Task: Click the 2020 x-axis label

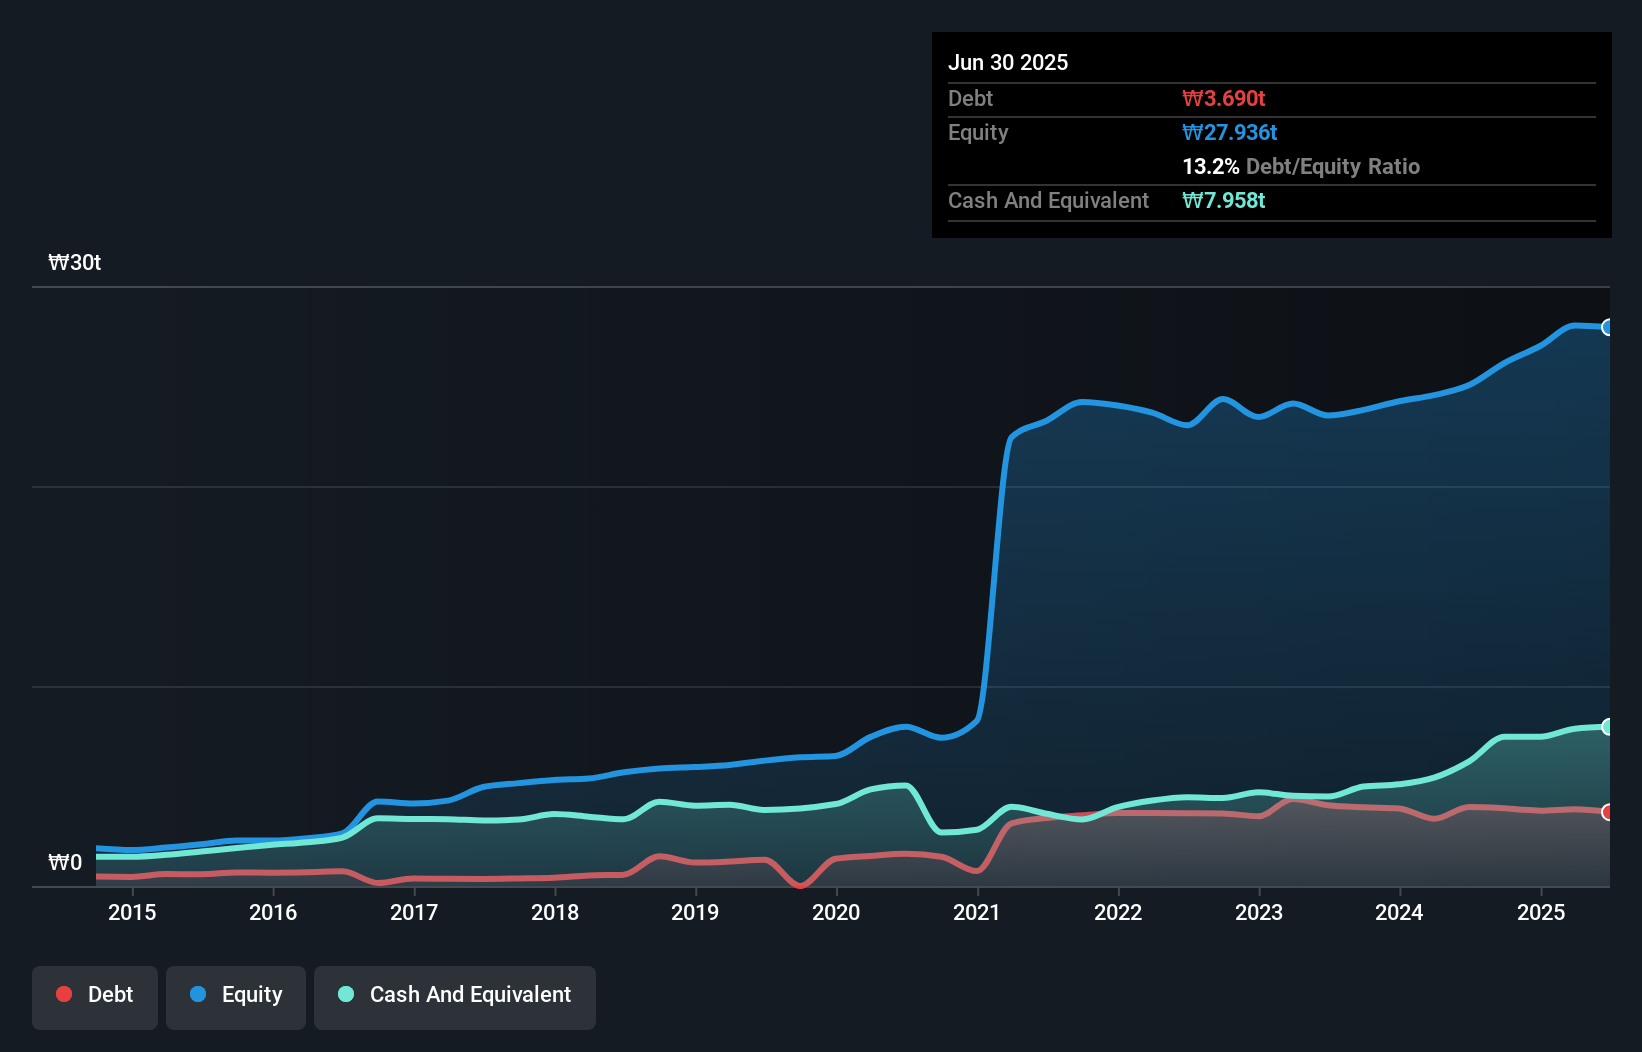Action: 836,912
